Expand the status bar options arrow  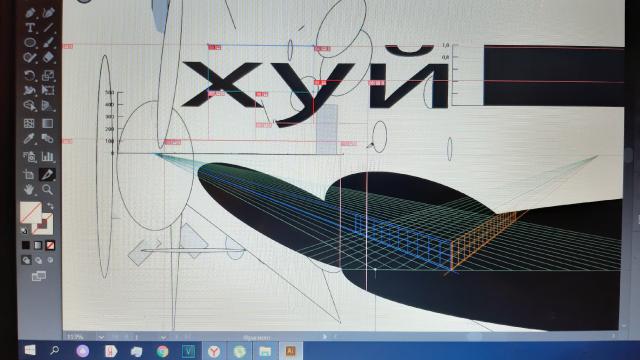[325, 337]
